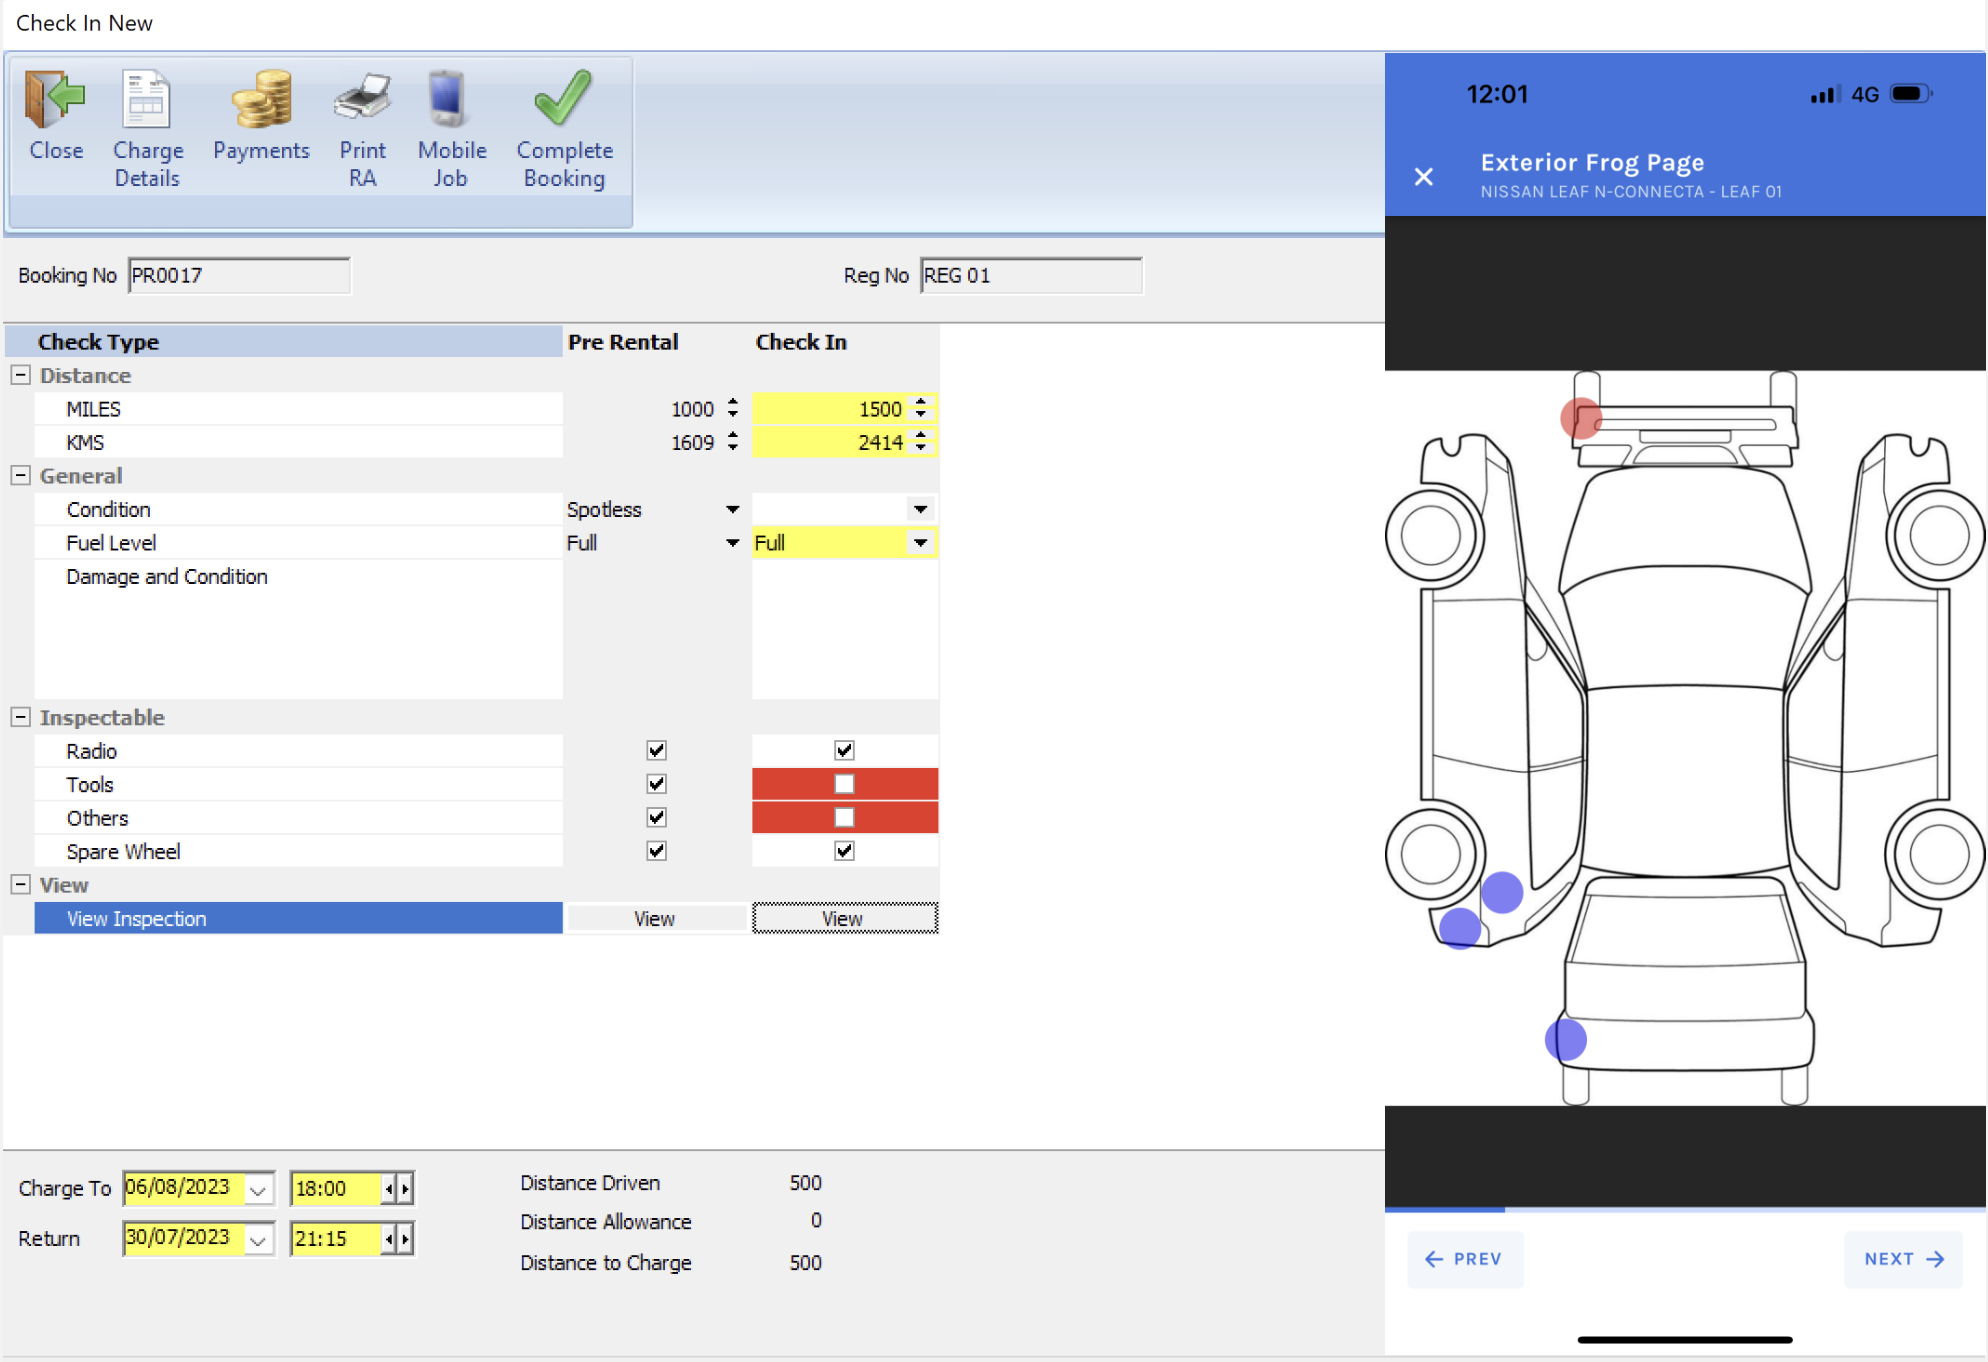This screenshot has width=1988, height=1362.
Task: Click the Check Type column header
Action: [285, 342]
